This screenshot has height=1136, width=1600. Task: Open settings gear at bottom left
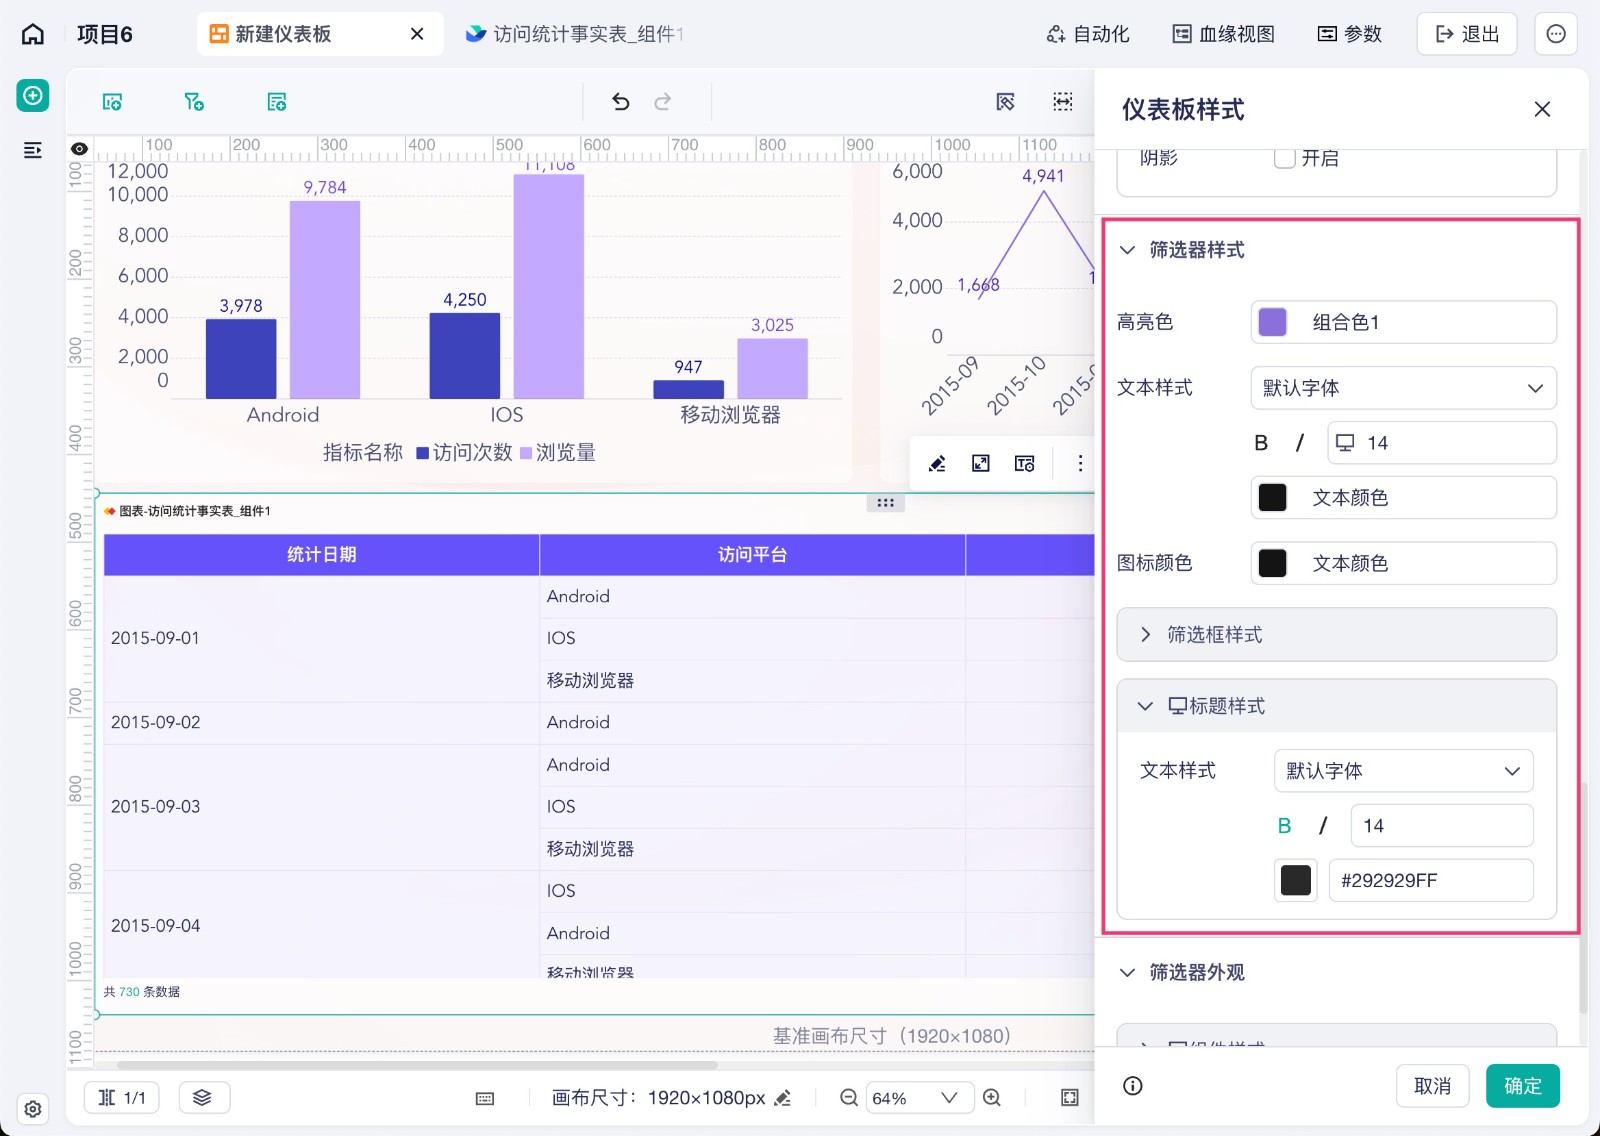click(x=33, y=1109)
